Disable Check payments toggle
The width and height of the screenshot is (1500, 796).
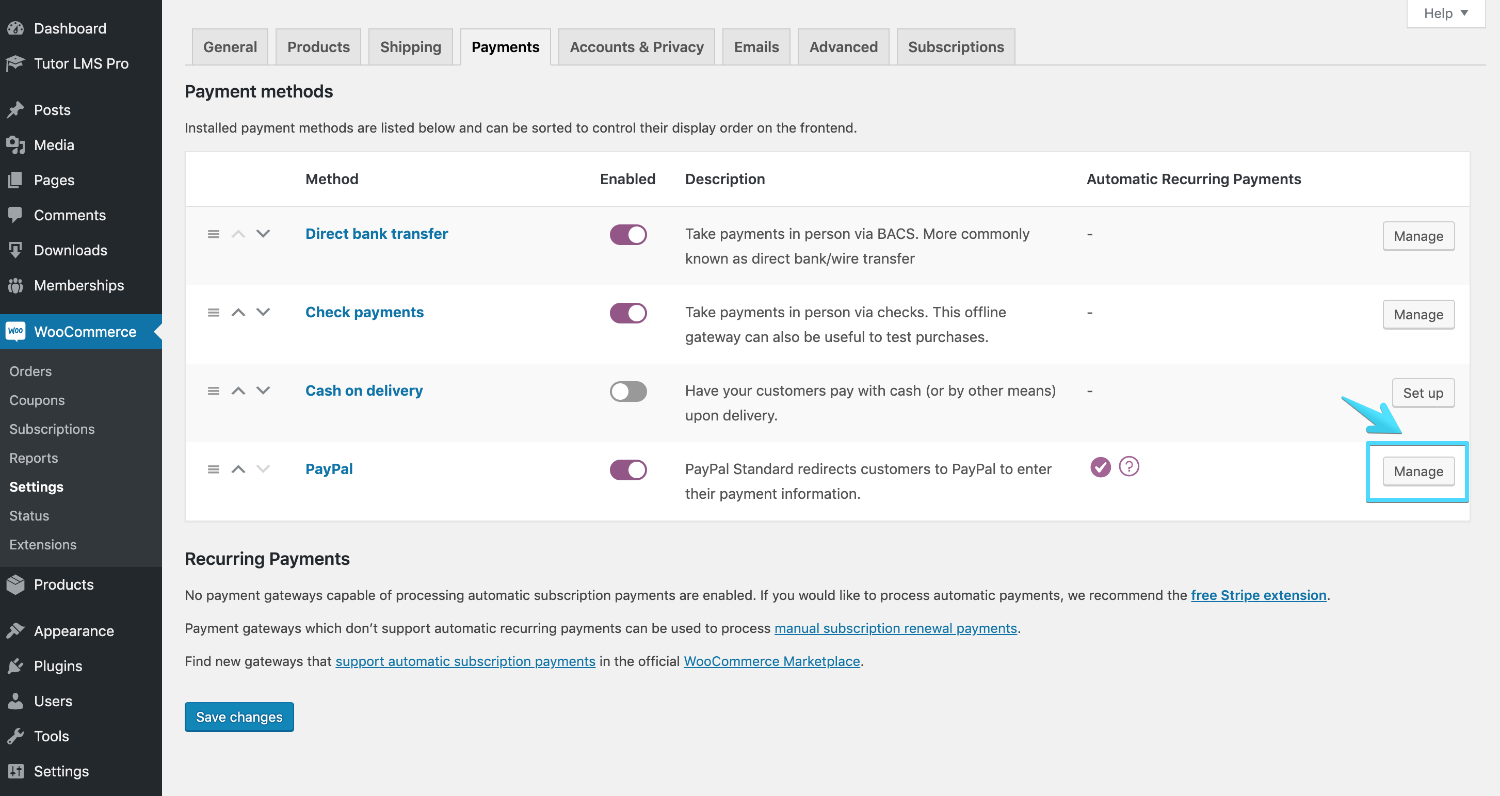(628, 313)
